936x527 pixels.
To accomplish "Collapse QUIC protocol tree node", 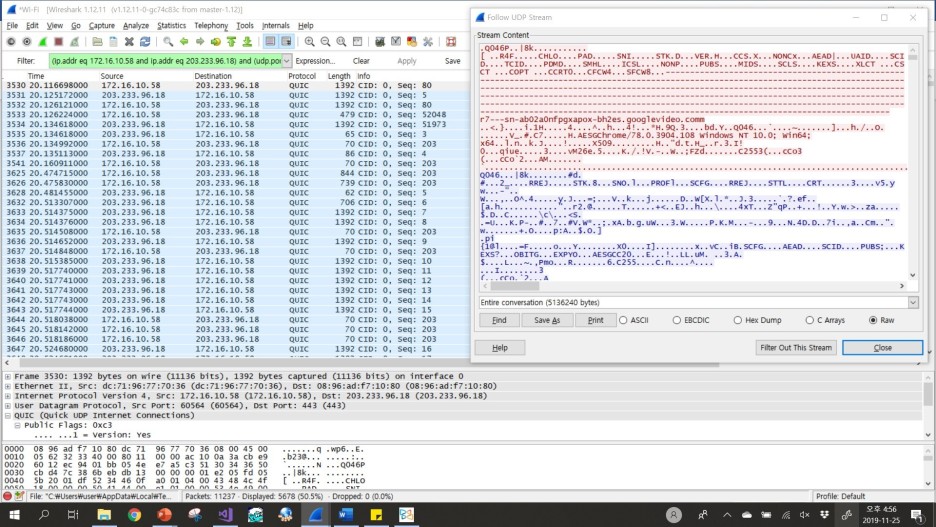I will pyautogui.click(x=8, y=415).
